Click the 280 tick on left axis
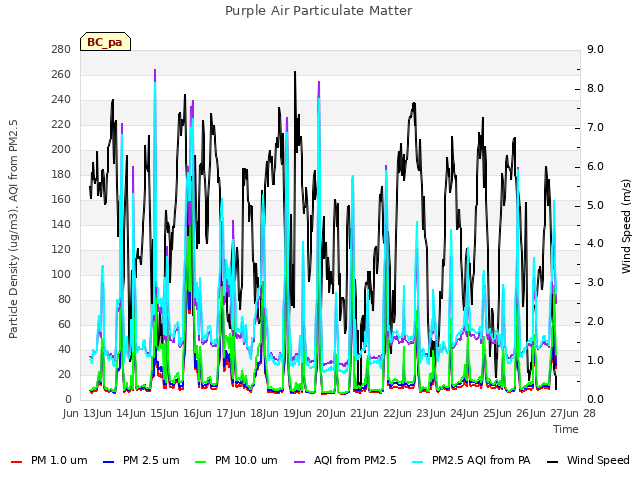Viewport: 640px width, 480px height. pyautogui.click(x=61, y=49)
